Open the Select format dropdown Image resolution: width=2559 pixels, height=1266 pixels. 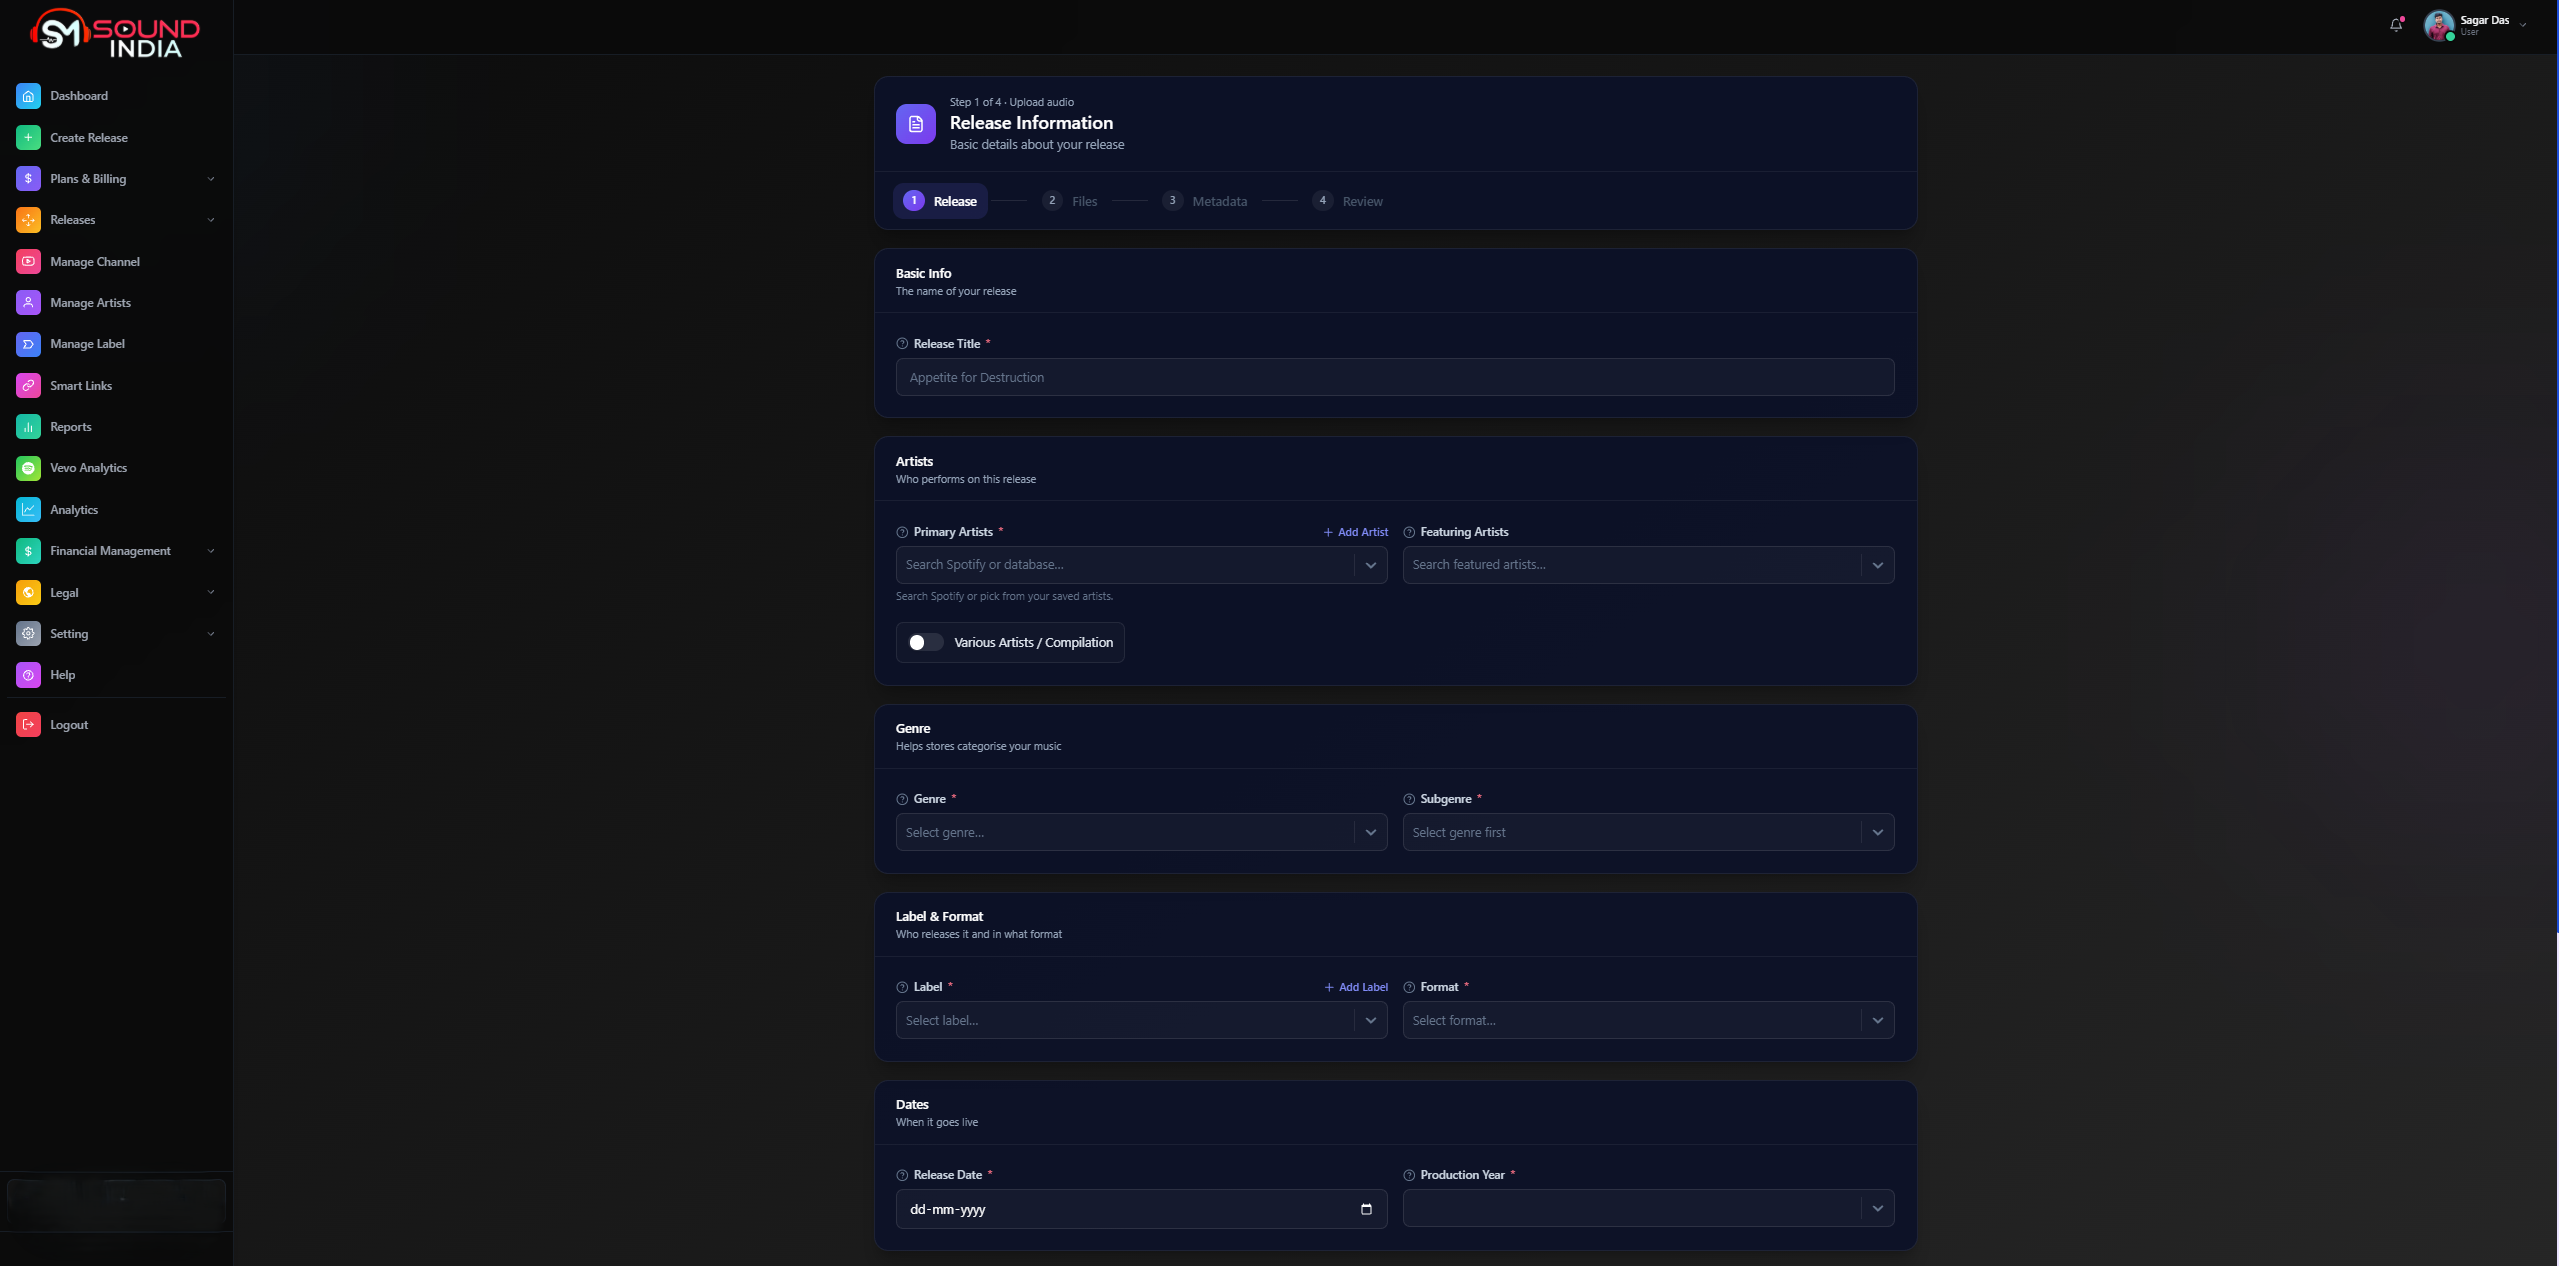(x=1877, y=1020)
